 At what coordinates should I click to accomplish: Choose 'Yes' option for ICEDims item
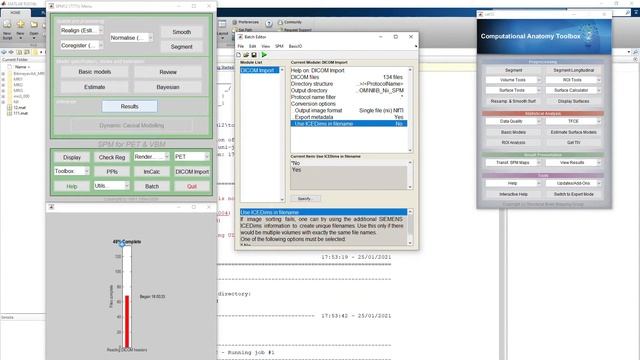tap(349, 170)
